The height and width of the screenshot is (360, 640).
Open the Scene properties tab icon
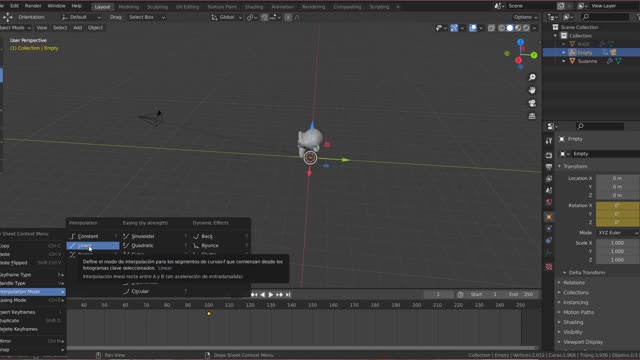549,191
